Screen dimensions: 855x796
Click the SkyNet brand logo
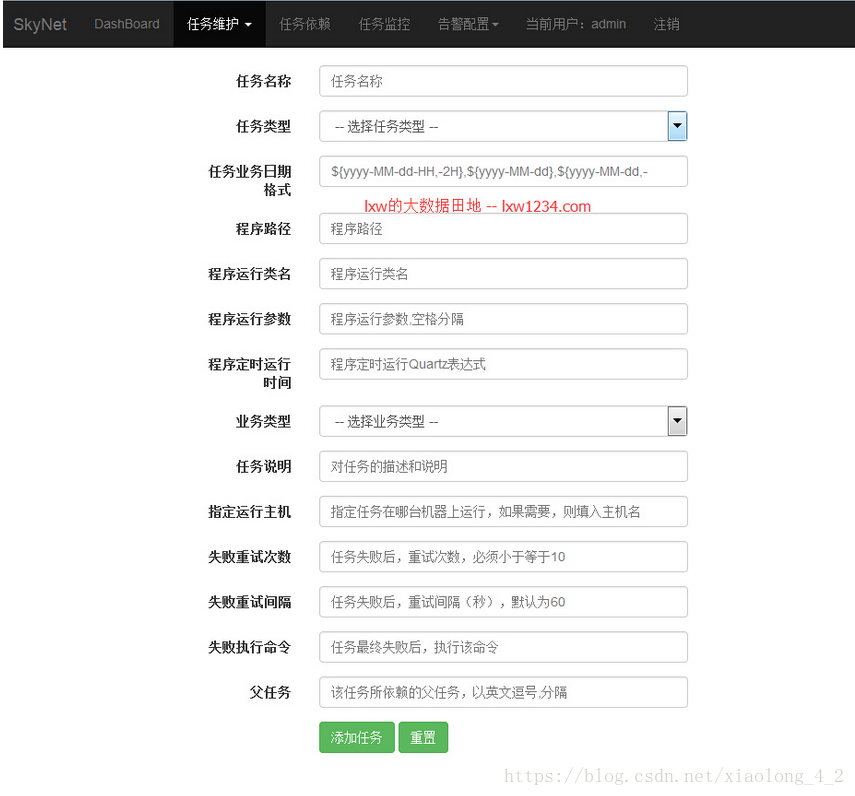pos(40,25)
